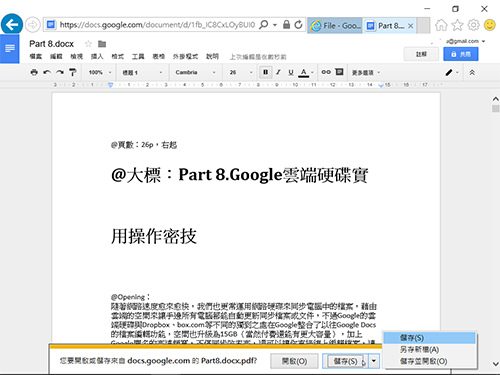Screen dimensions: 500x375
Task: Click the search magnifier in address bar
Action: coord(263,25)
